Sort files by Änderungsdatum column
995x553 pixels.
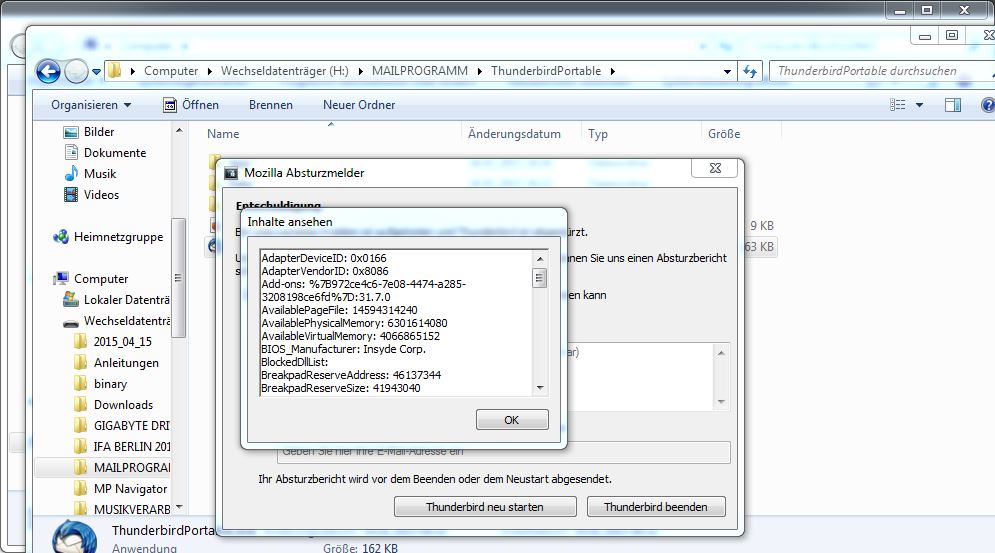point(515,134)
